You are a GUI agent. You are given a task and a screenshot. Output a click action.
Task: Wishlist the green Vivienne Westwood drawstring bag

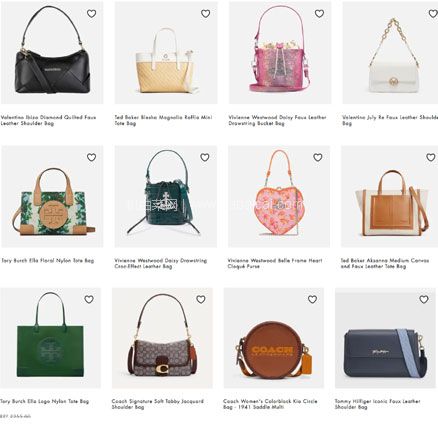click(205, 157)
